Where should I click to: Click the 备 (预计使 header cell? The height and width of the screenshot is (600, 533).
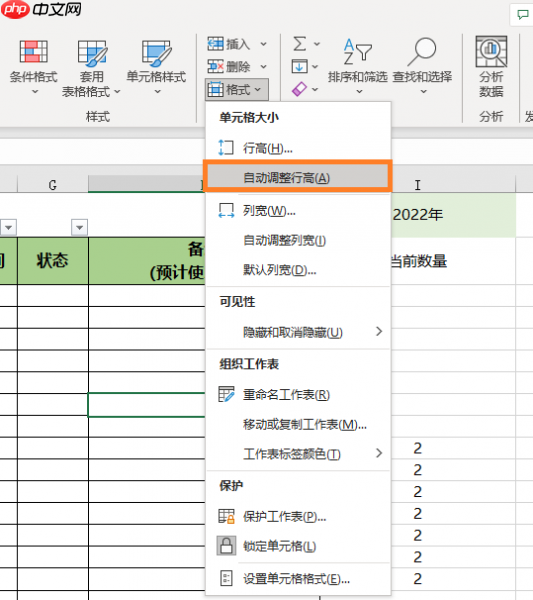[x=147, y=261]
